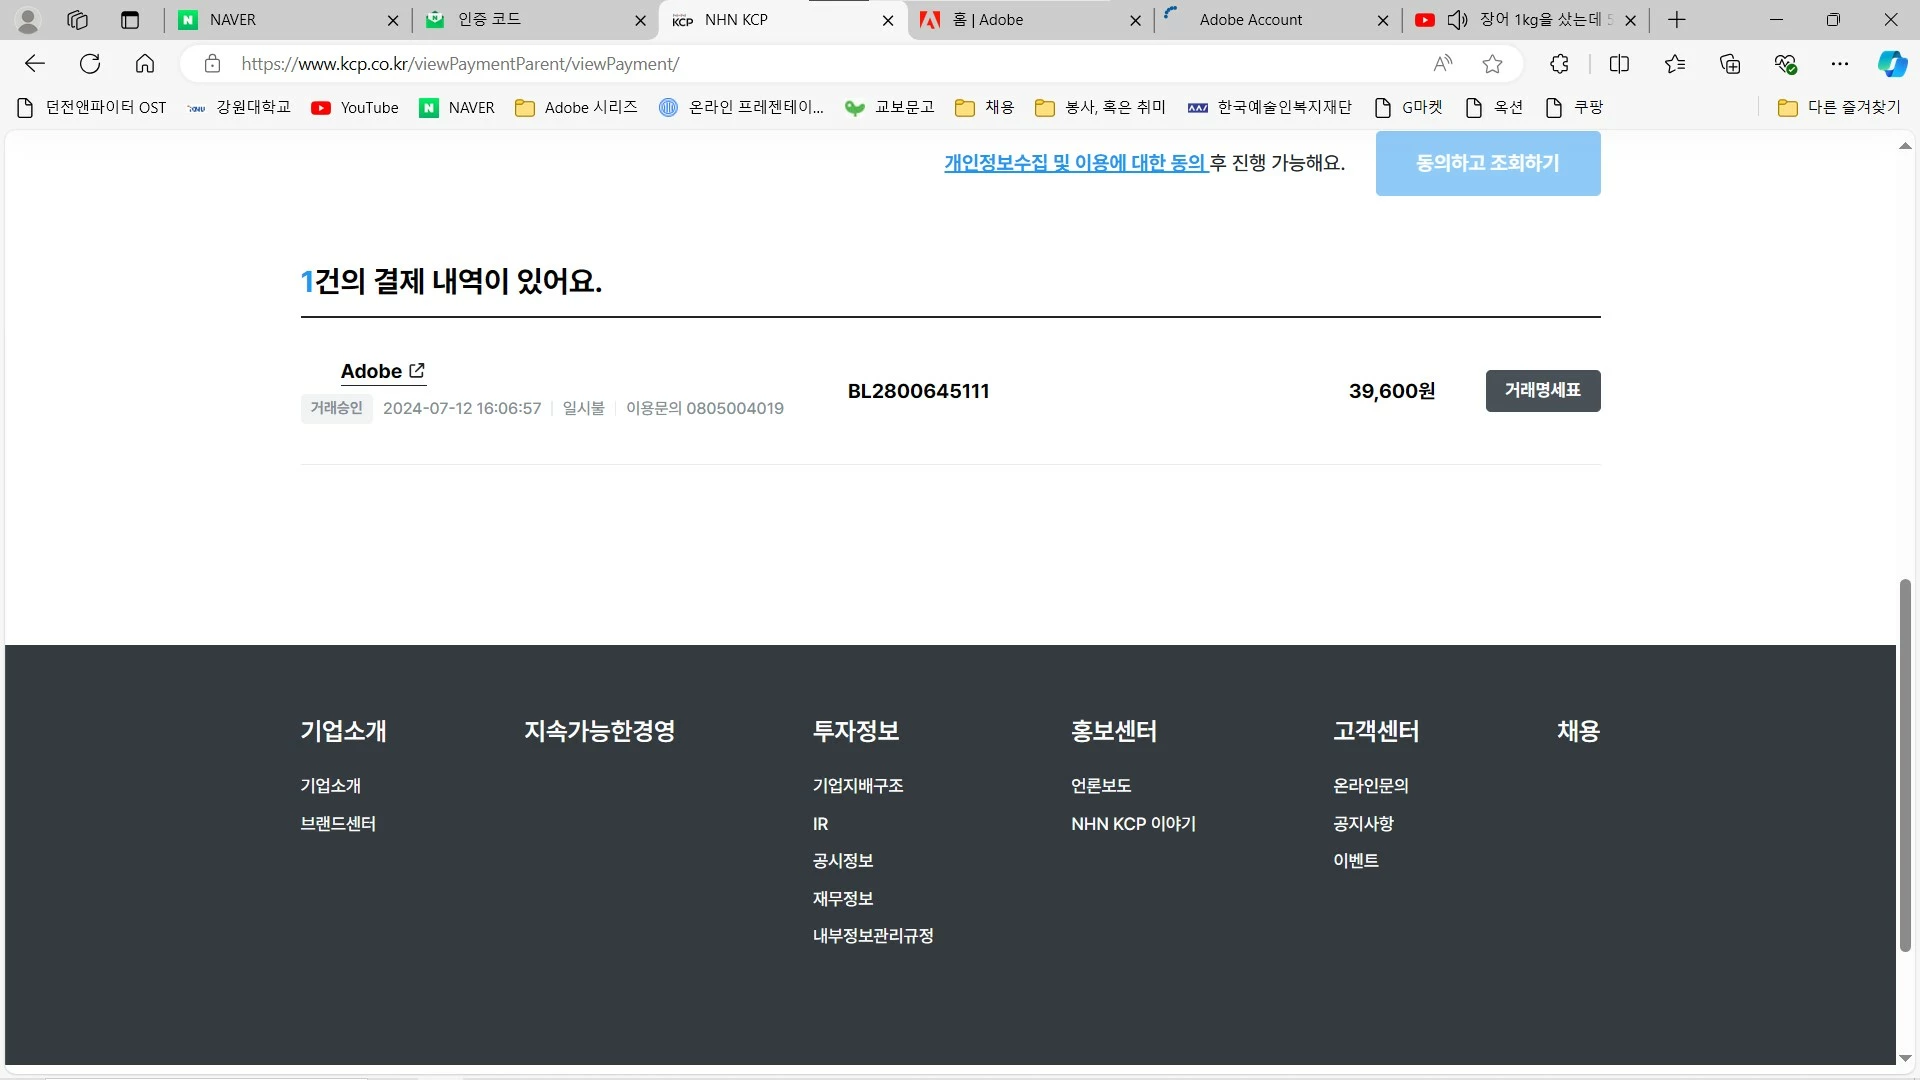This screenshot has height=1080, width=1920.
Task: Refresh the page with reload icon
Action: coord(90,64)
